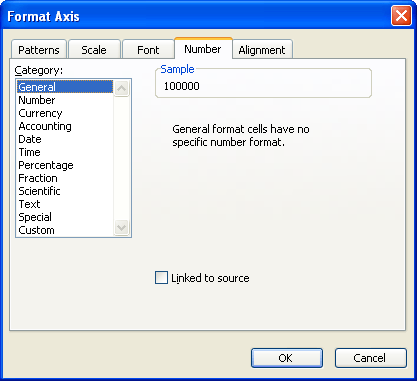This screenshot has height=381, width=417.
Task: Open the Alignment tab
Action: click(x=262, y=50)
